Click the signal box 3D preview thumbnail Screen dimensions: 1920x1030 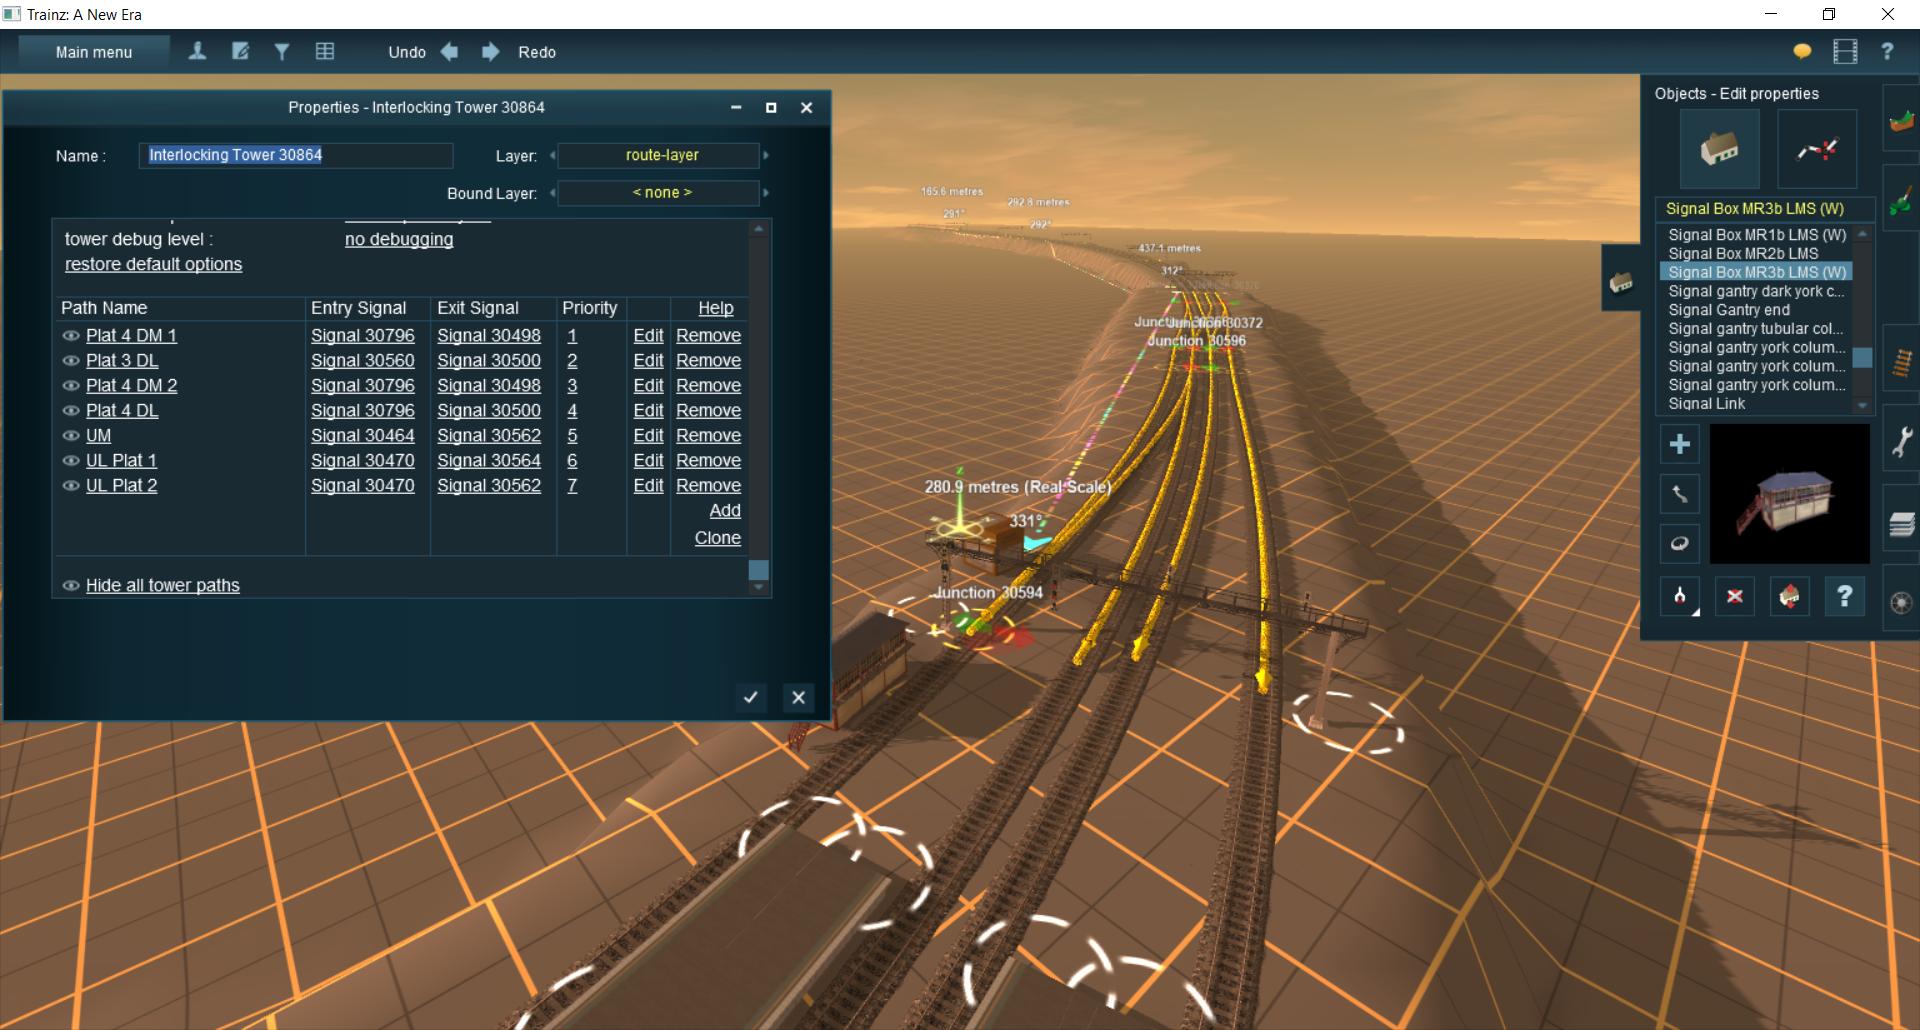point(1789,494)
